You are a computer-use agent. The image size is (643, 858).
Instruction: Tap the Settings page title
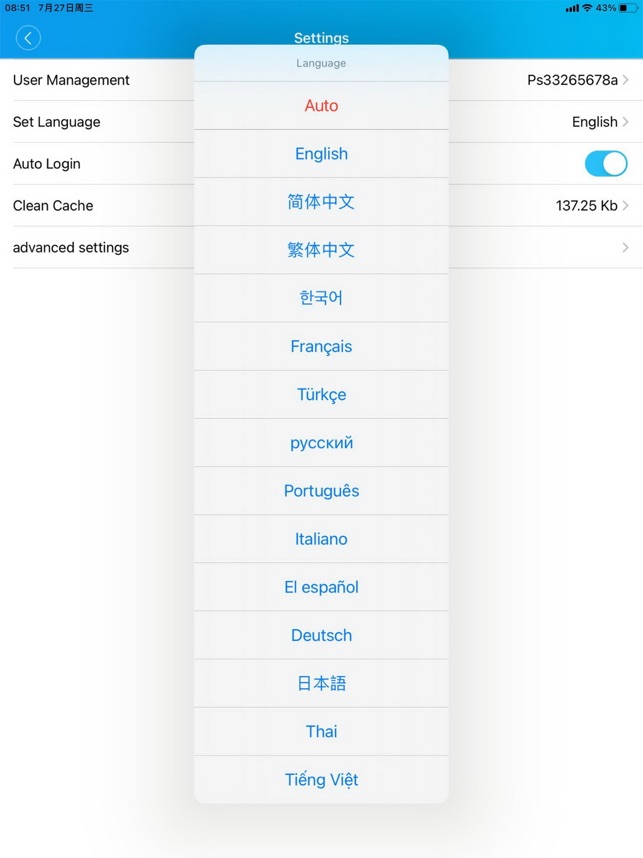tap(321, 38)
